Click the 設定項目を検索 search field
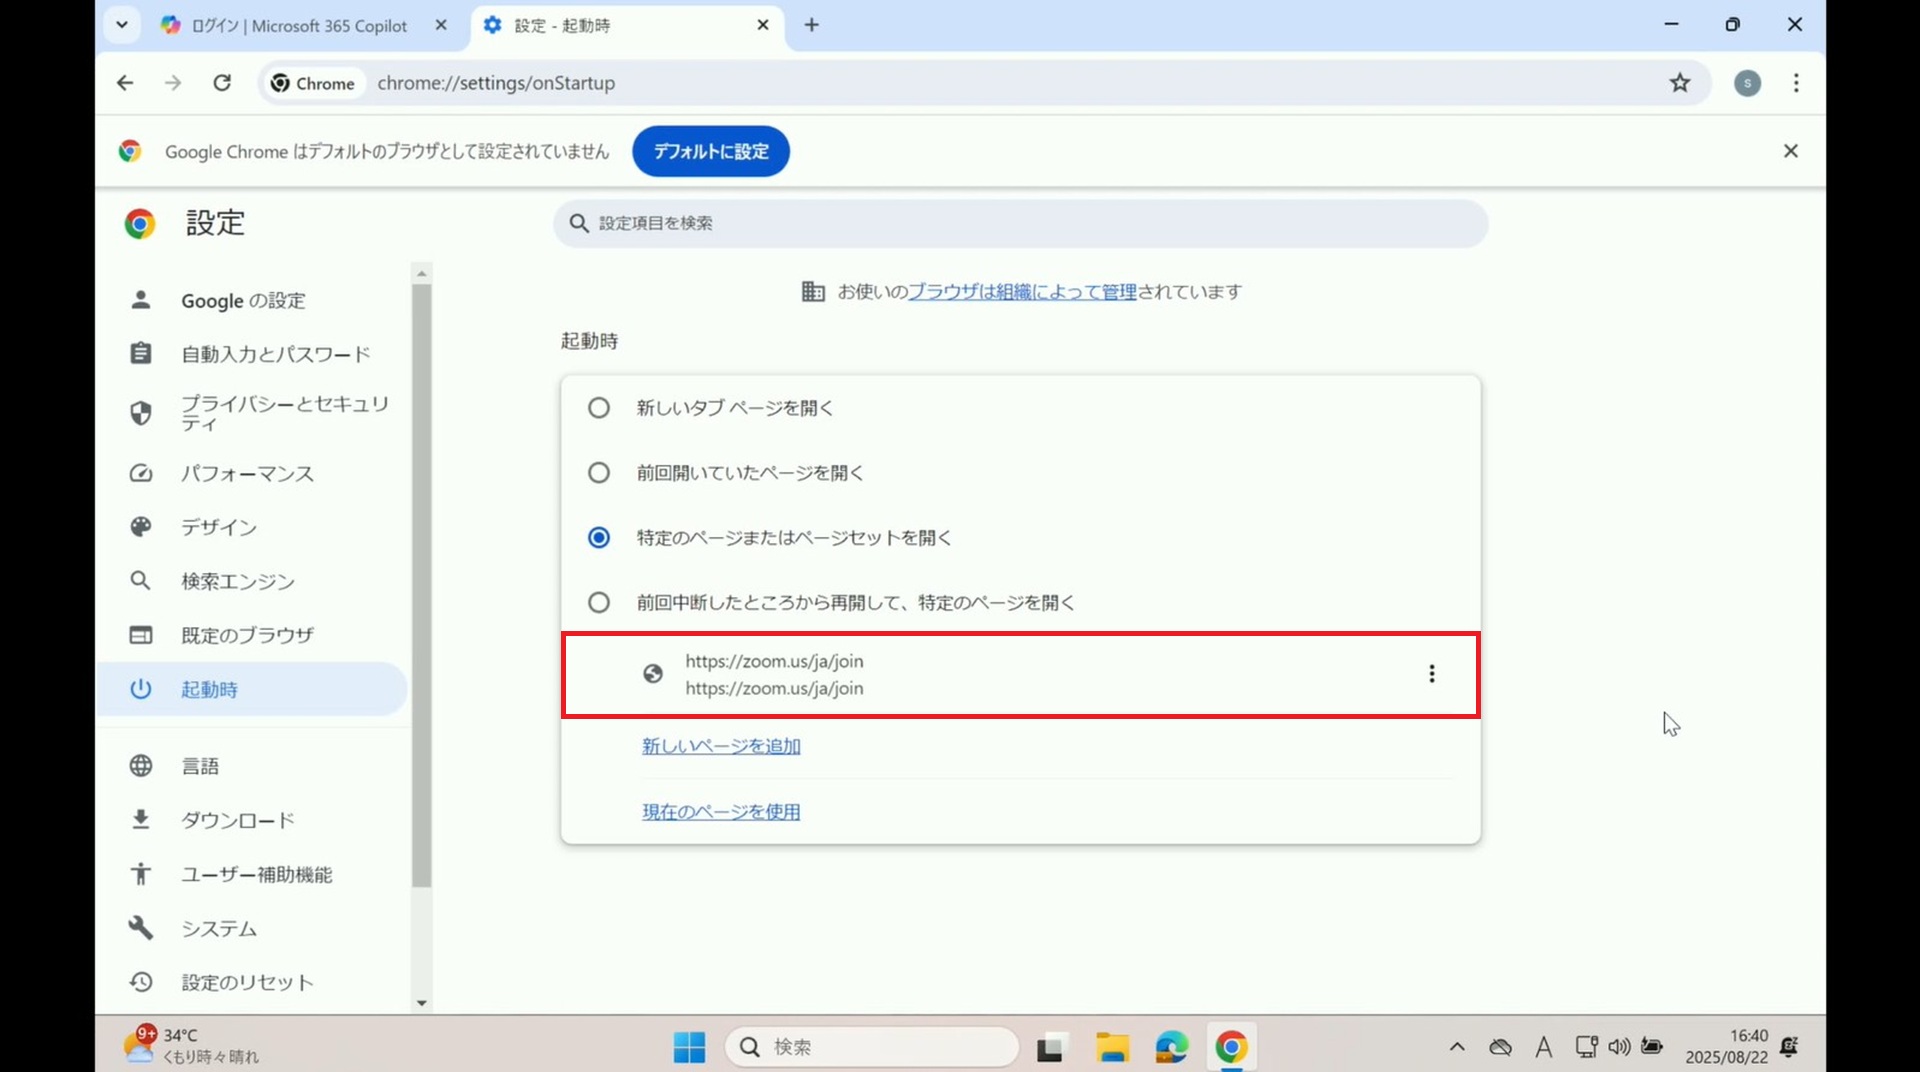The image size is (1920, 1072). coord(1020,223)
